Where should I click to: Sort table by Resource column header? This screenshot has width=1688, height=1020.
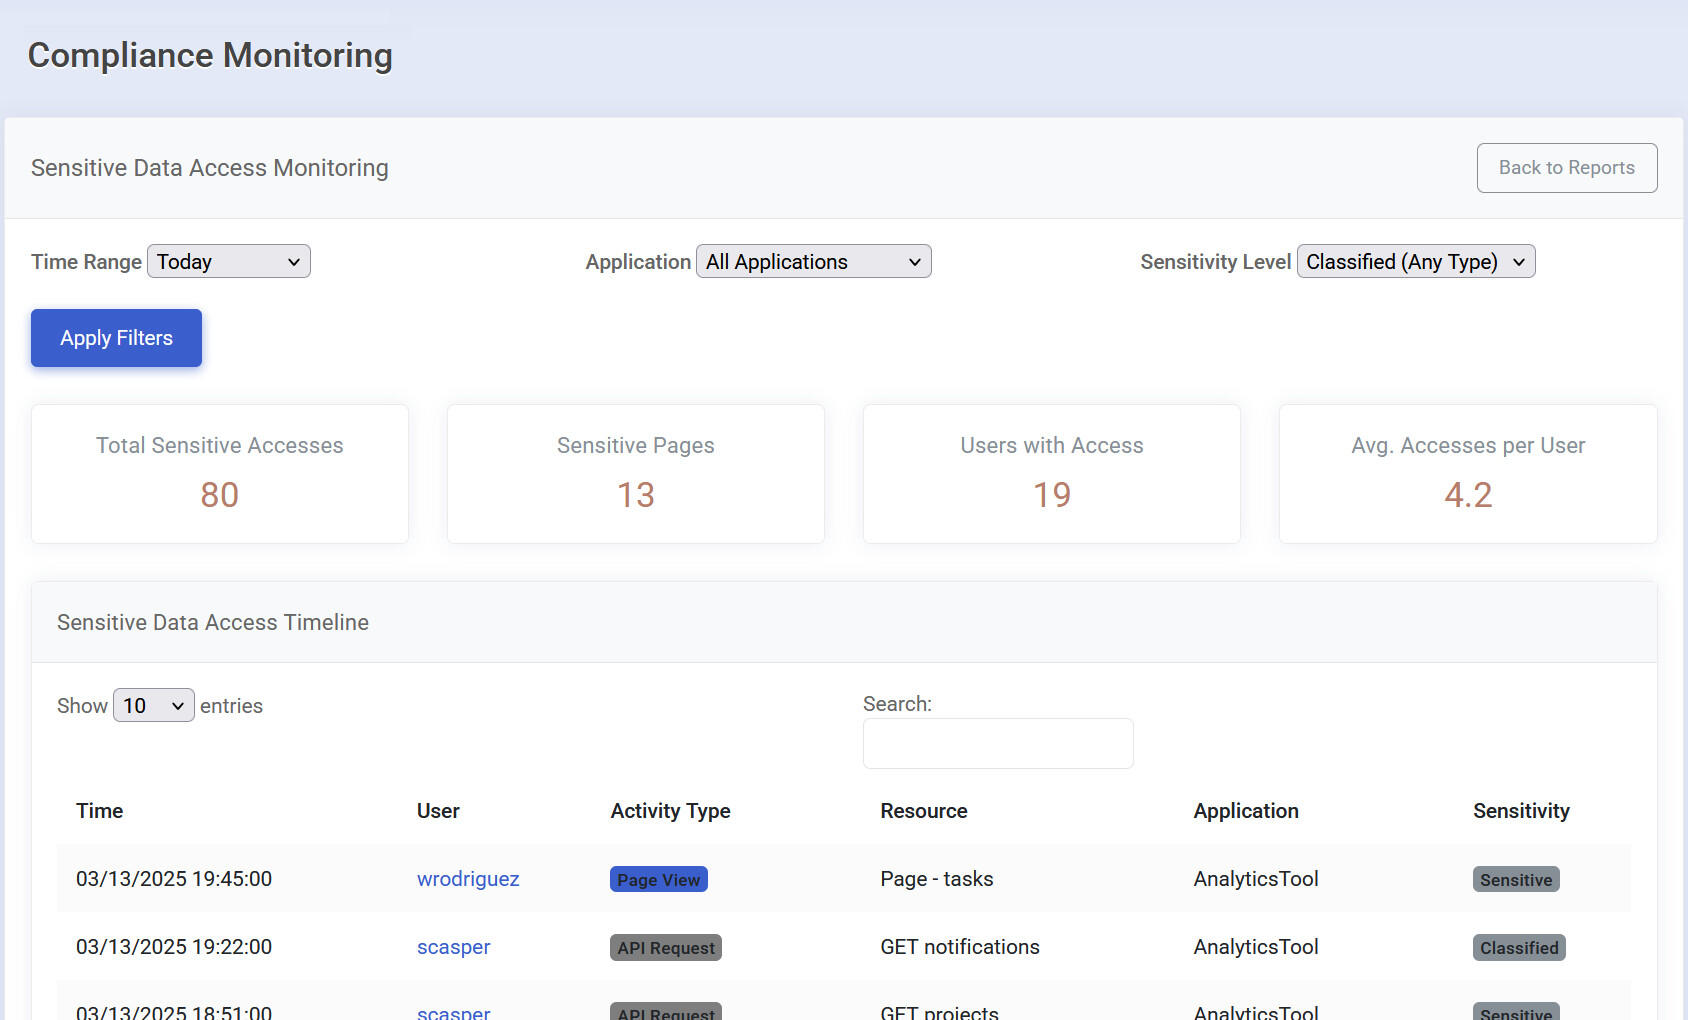(x=923, y=811)
